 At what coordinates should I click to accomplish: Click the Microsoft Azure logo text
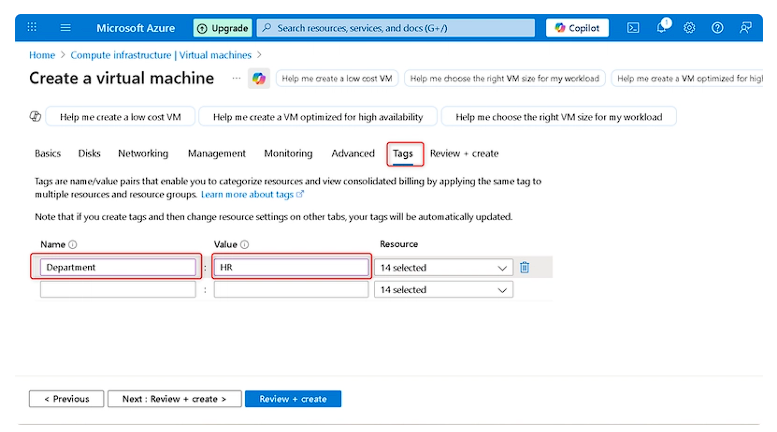coord(135,28)
